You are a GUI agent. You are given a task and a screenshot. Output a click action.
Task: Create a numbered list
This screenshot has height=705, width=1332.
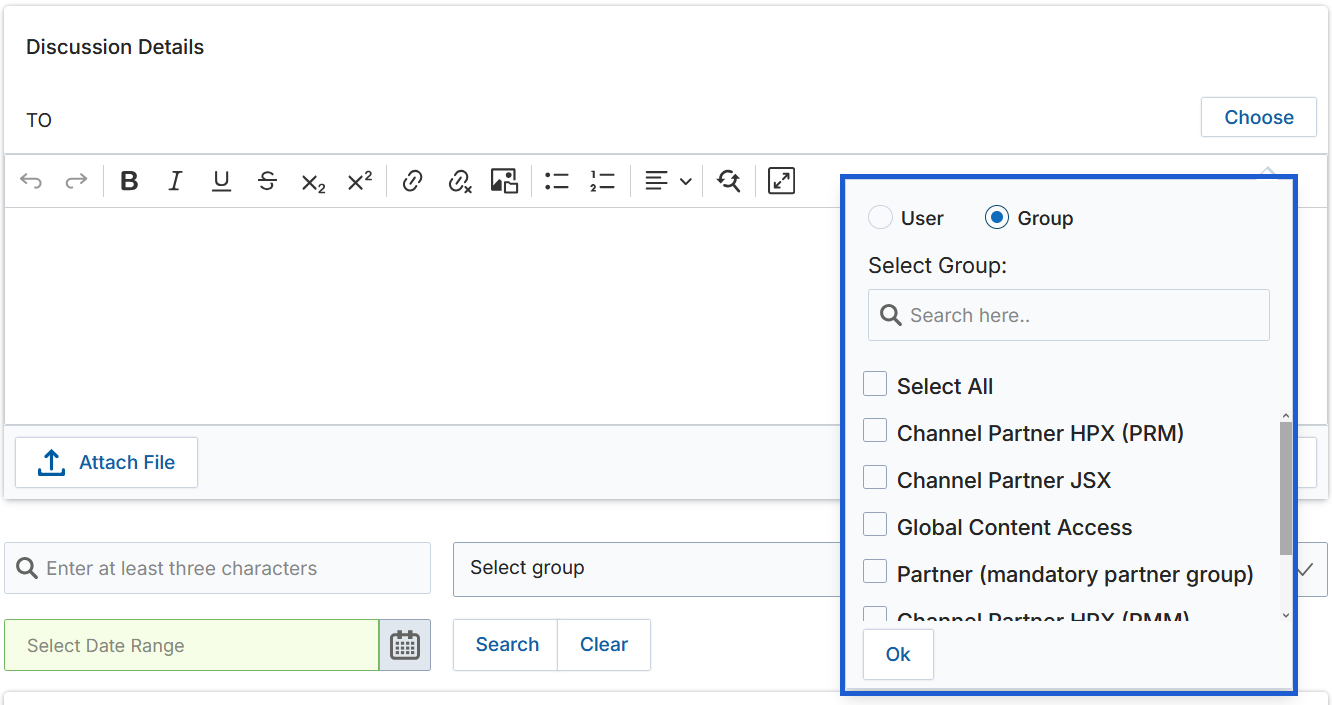pyautogui.click(x=602, y=181)
